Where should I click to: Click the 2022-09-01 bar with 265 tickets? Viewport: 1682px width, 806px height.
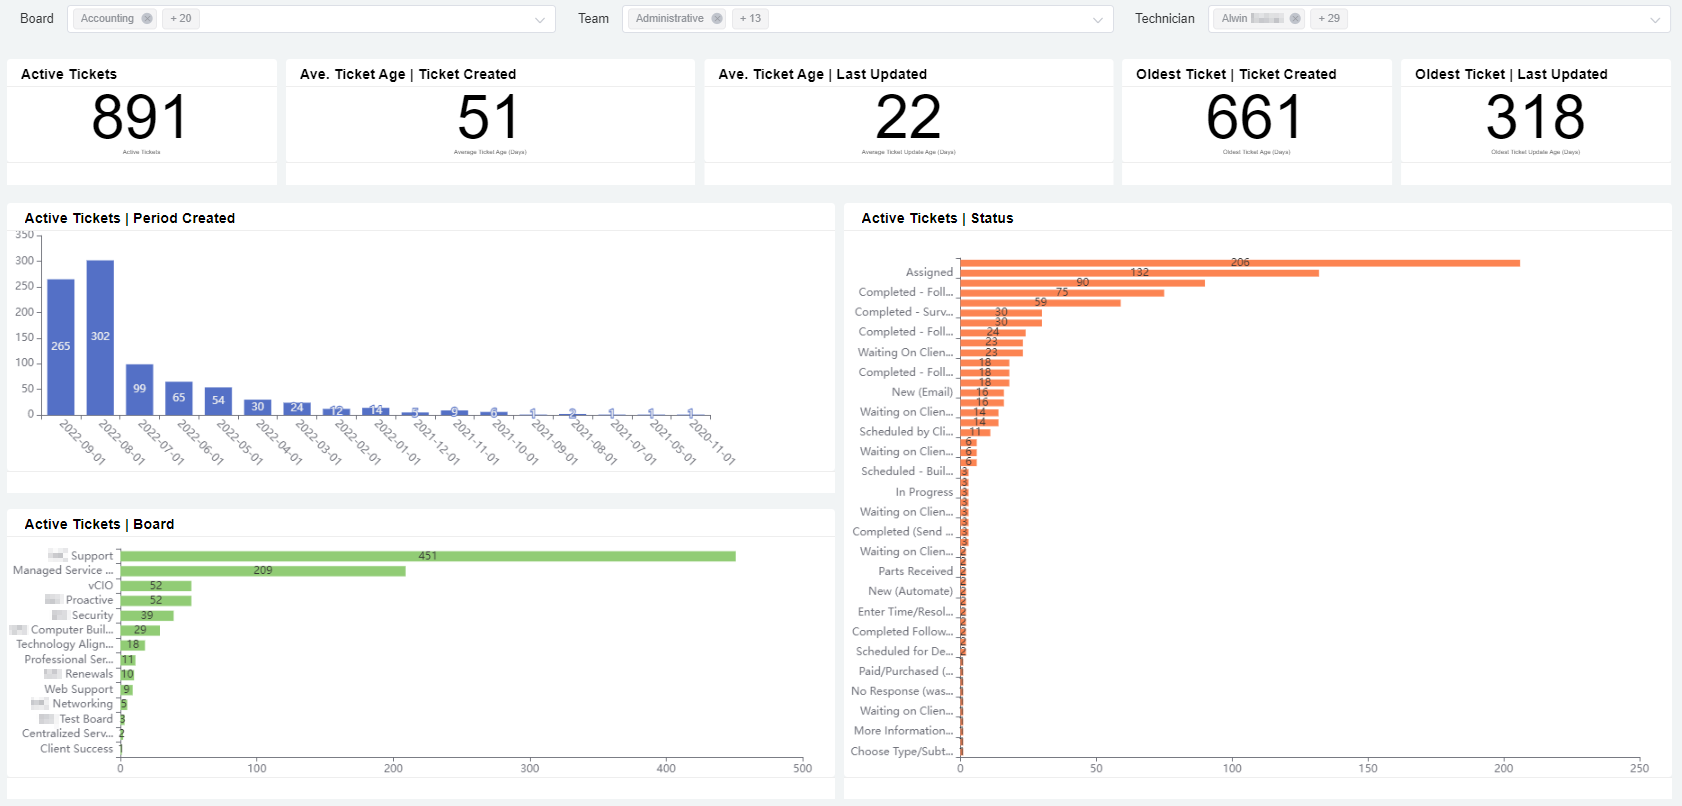click(61, 346)
